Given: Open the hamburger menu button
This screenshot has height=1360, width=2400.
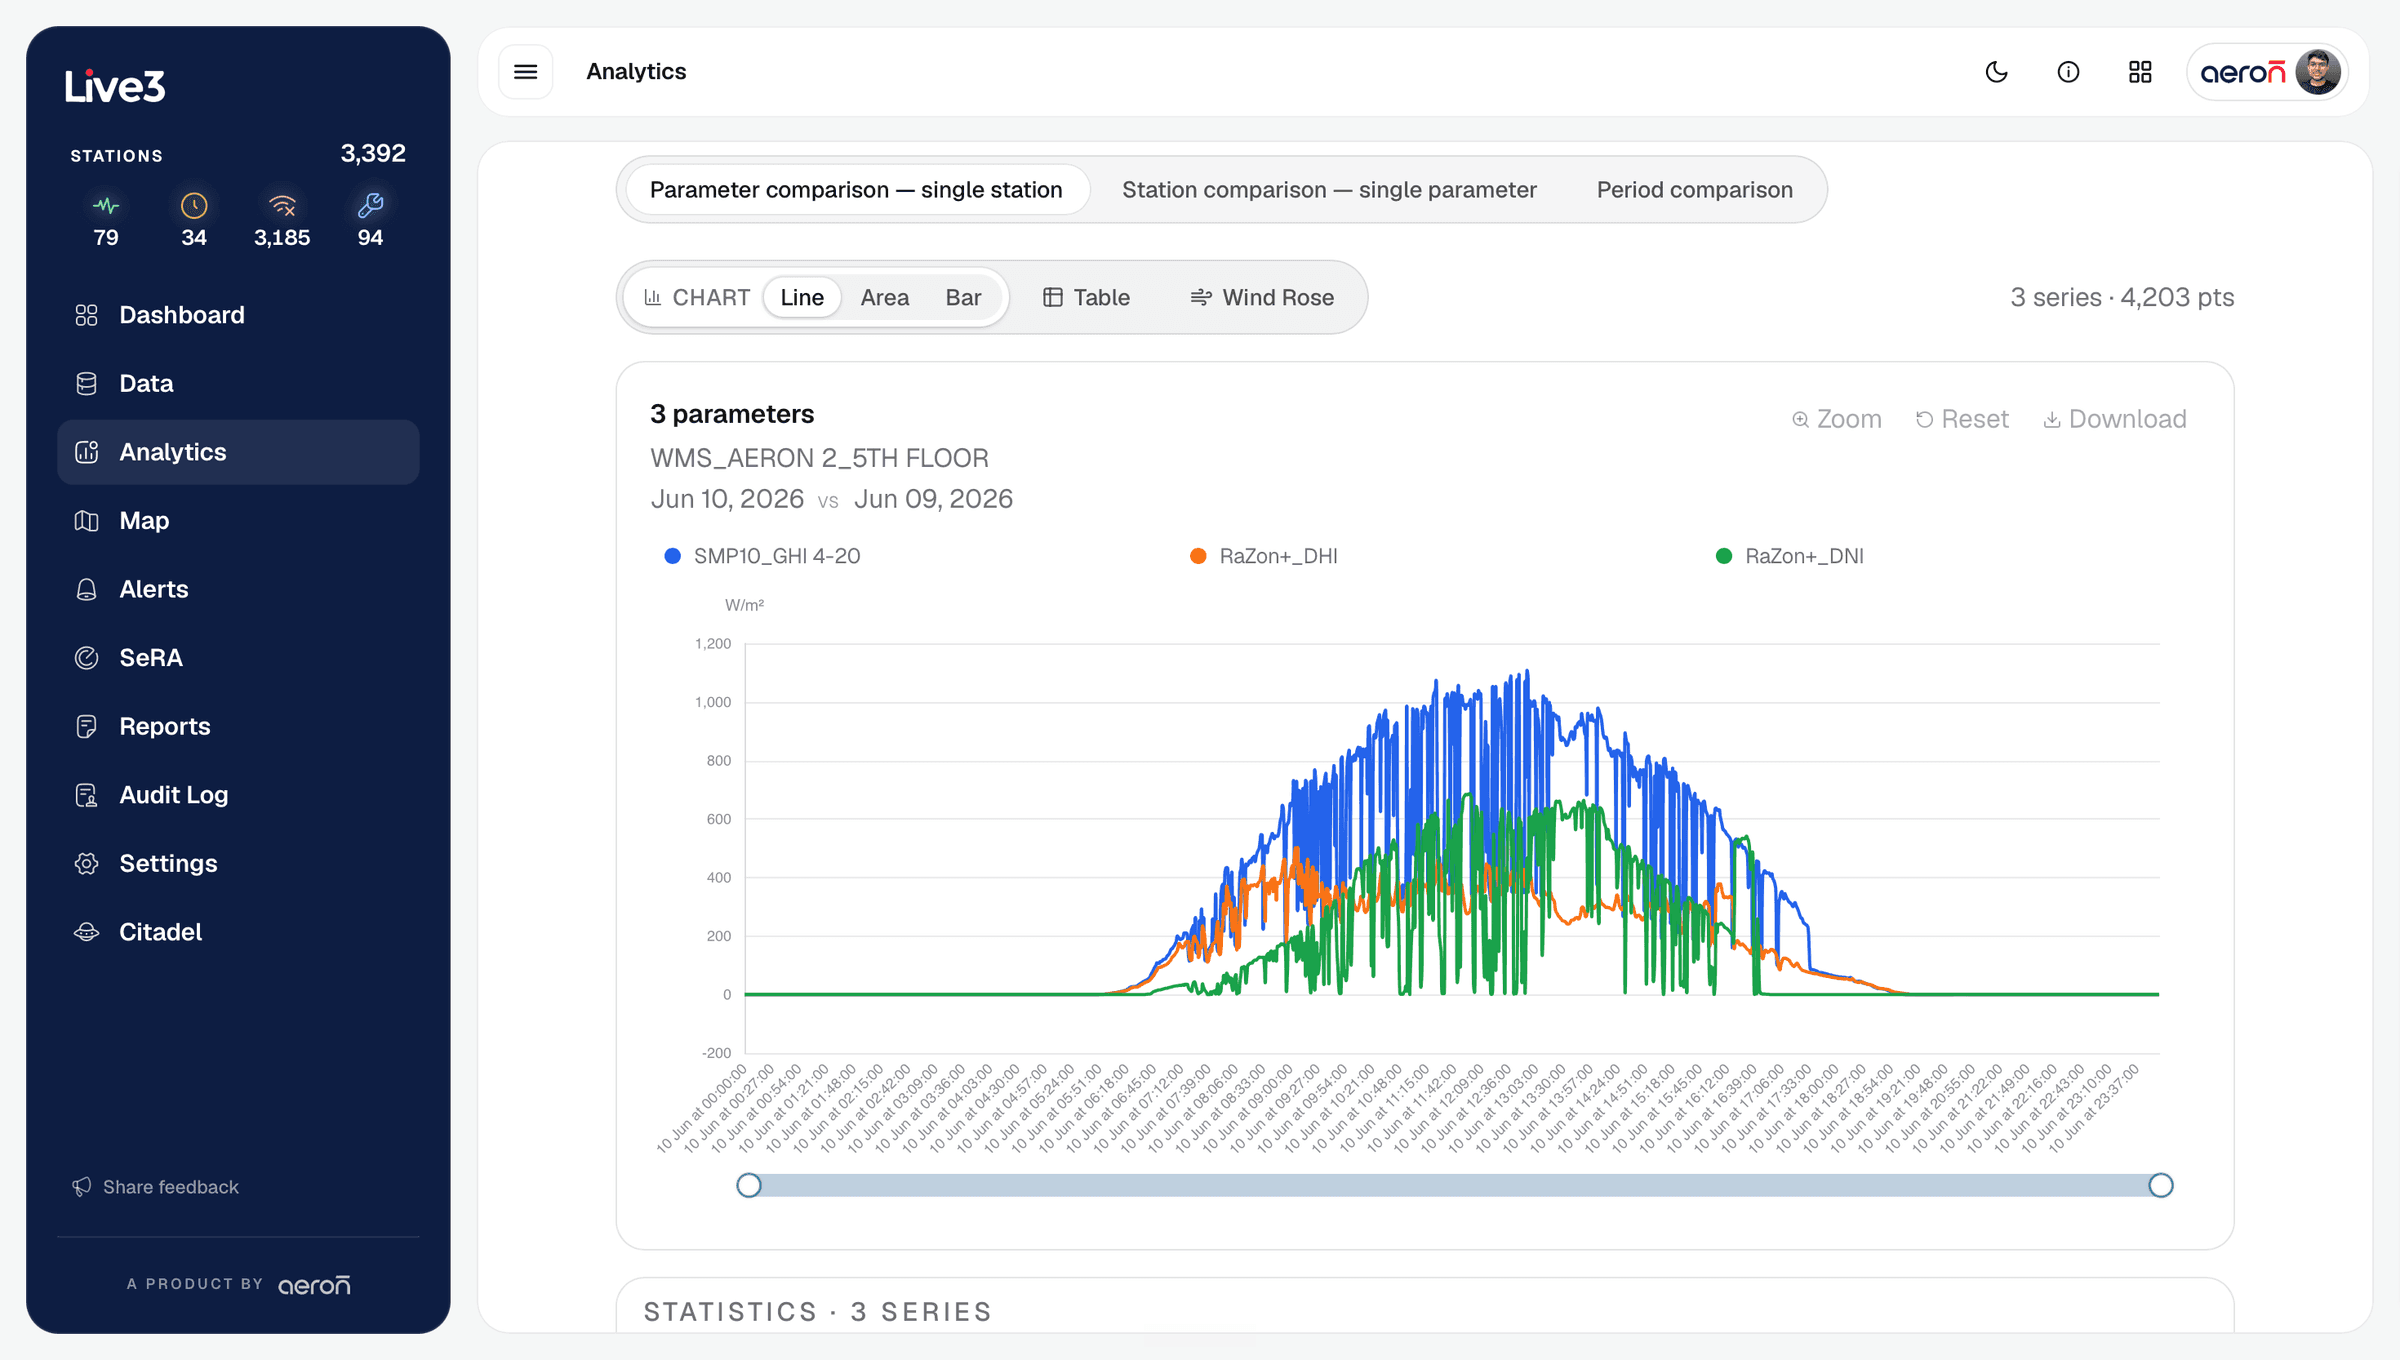Looking at the screenshot, I should [x=525, y=72].
